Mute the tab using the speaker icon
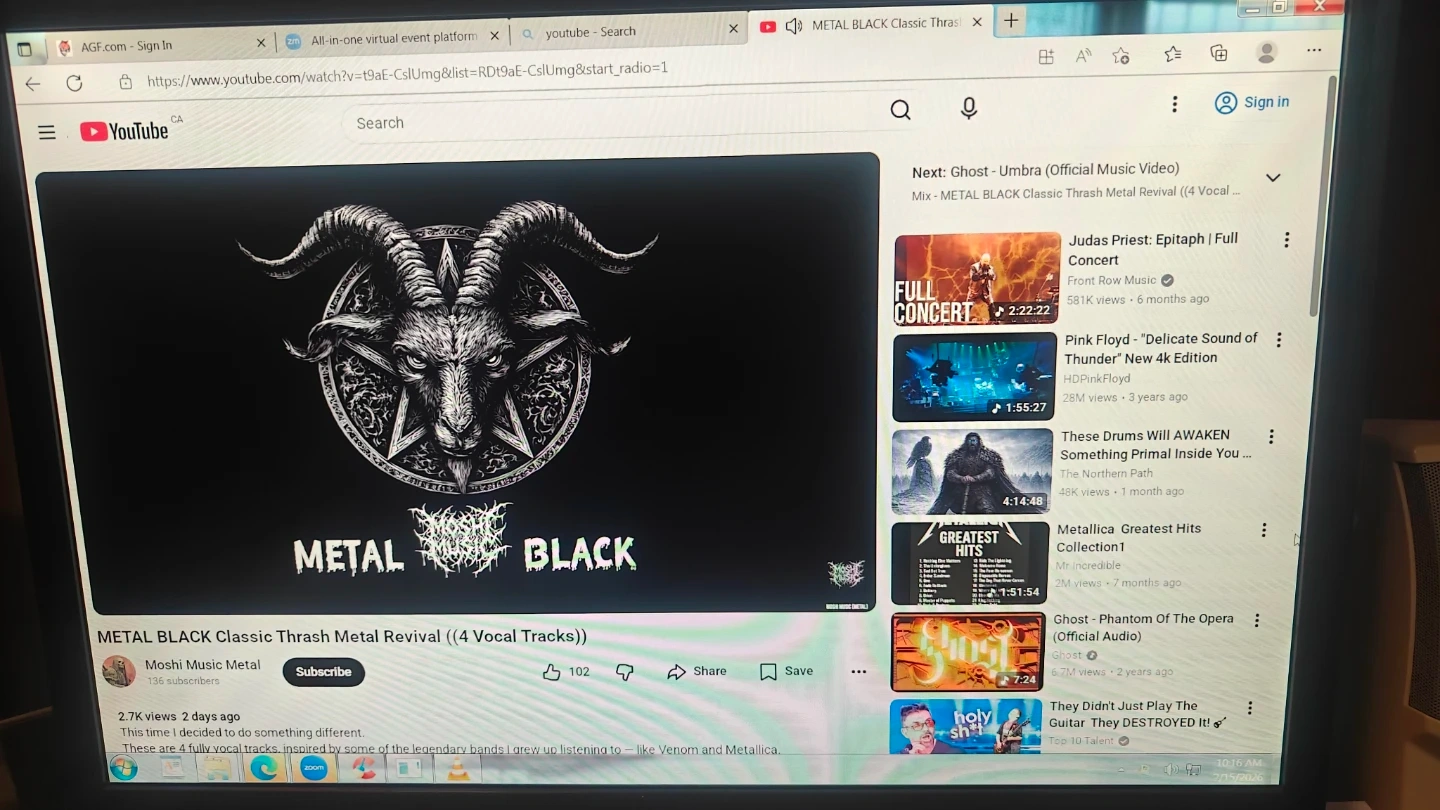Image resolution: width=1440 pixels, height=810 pixels. (794, 26)
